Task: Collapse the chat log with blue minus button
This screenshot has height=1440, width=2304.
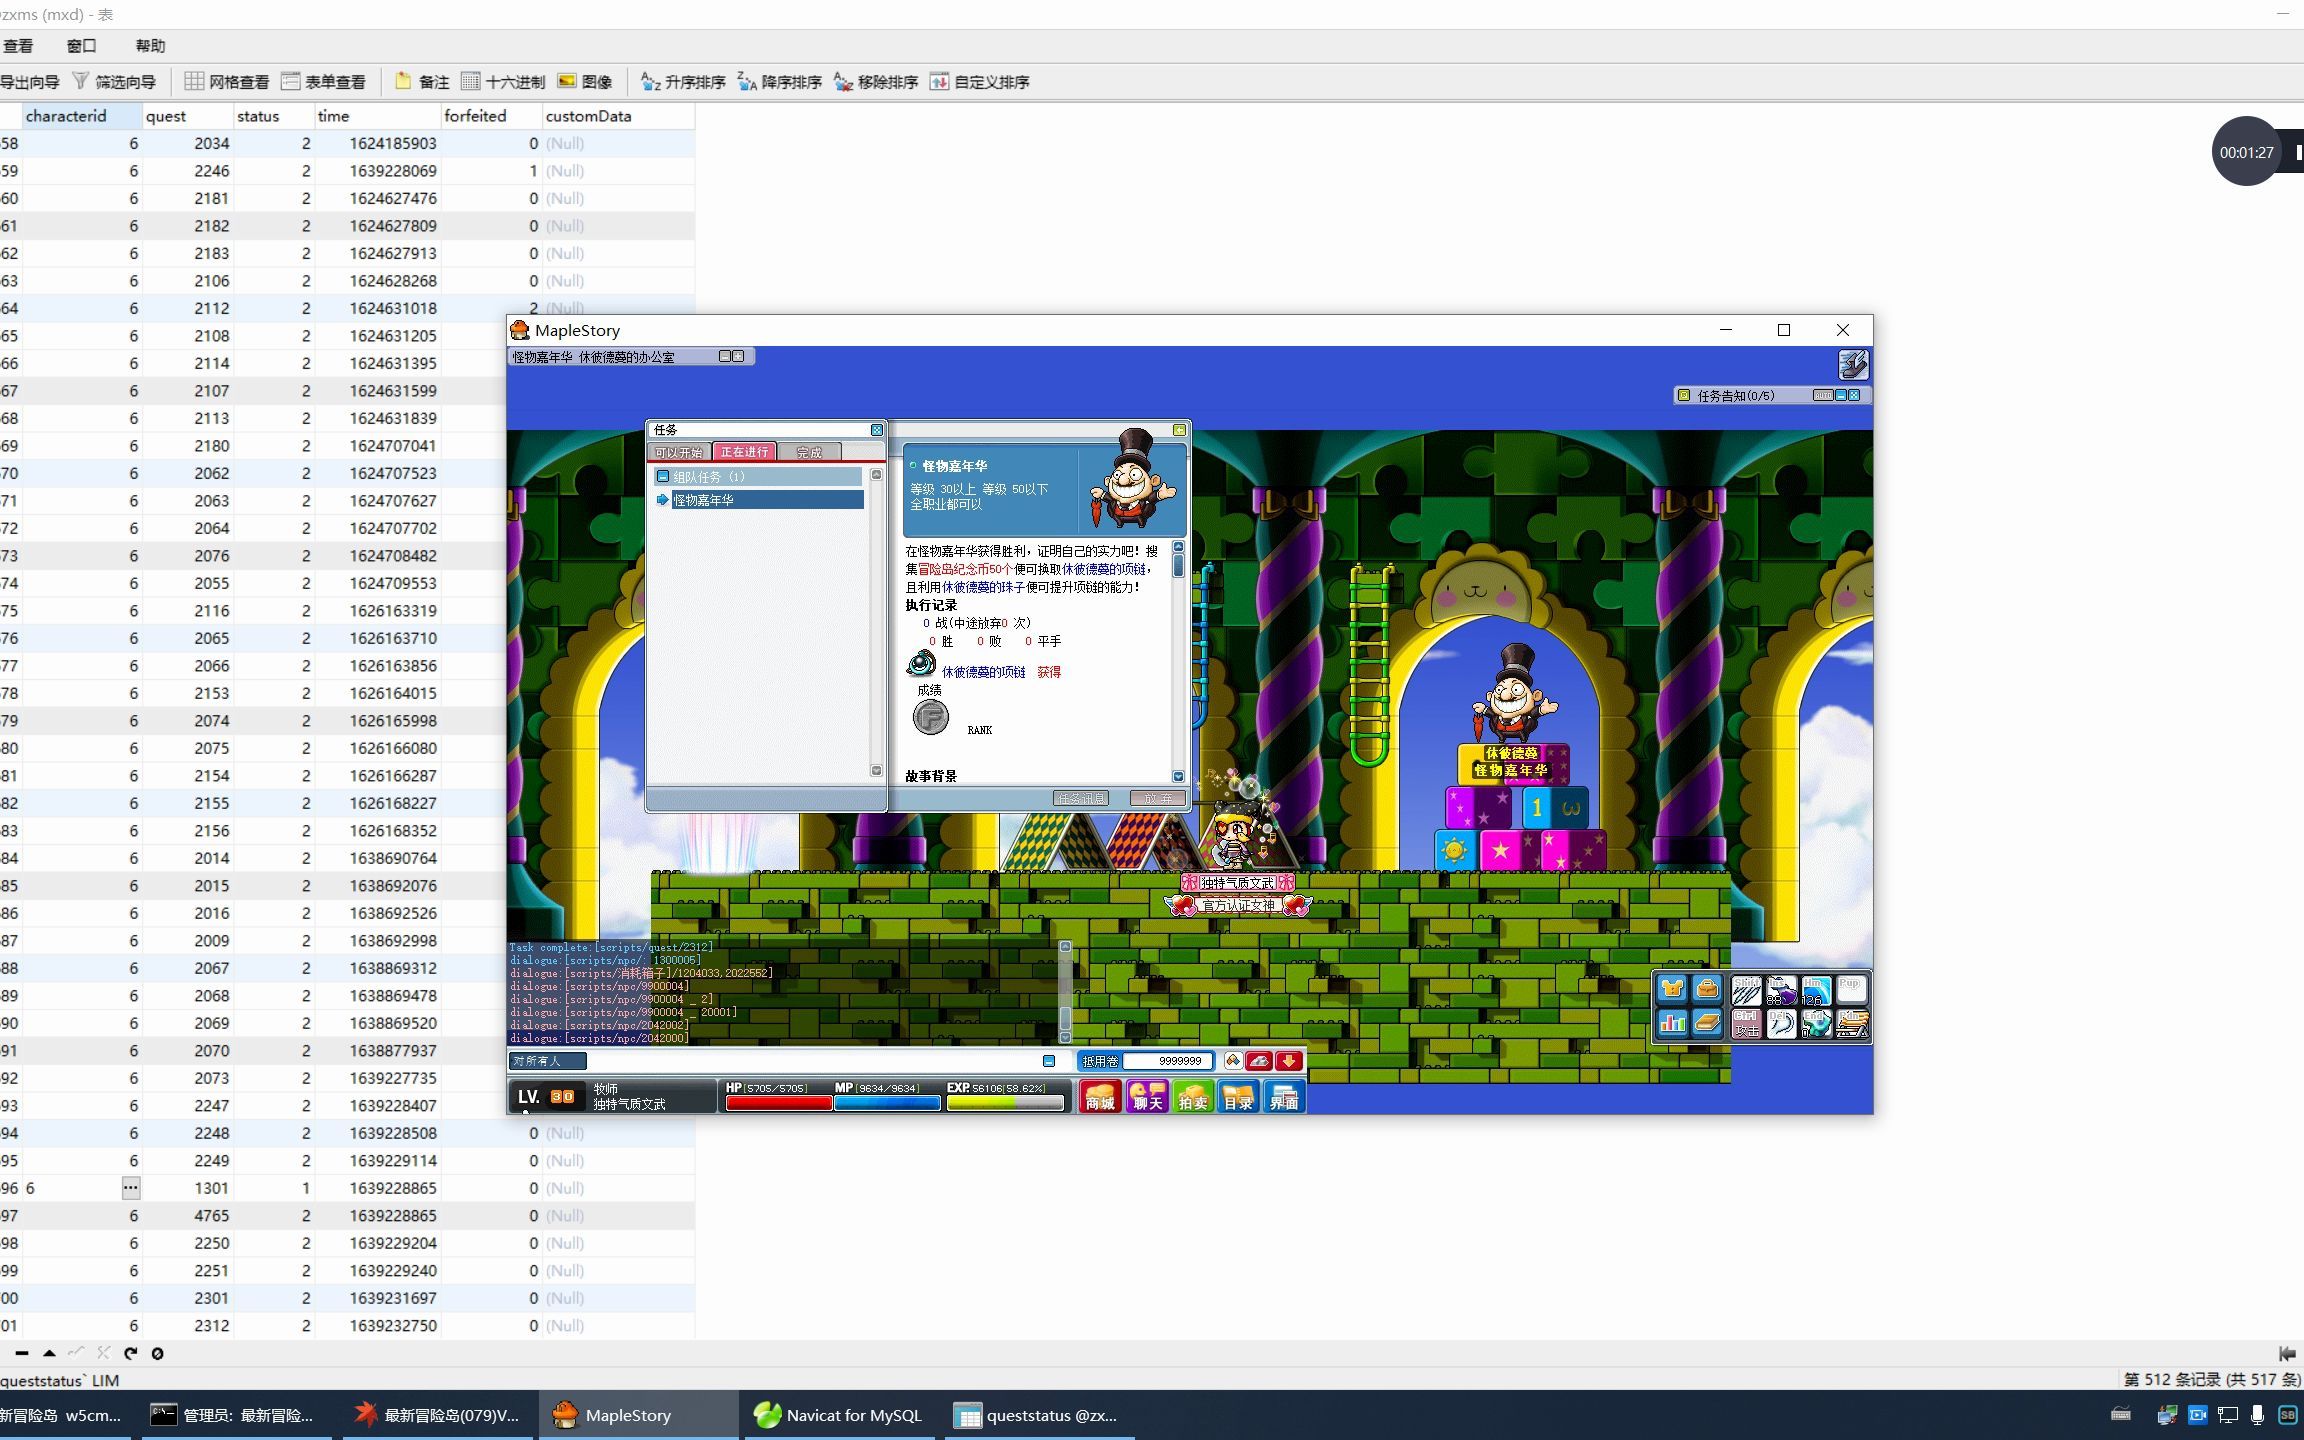Action: point(1049,1061)
